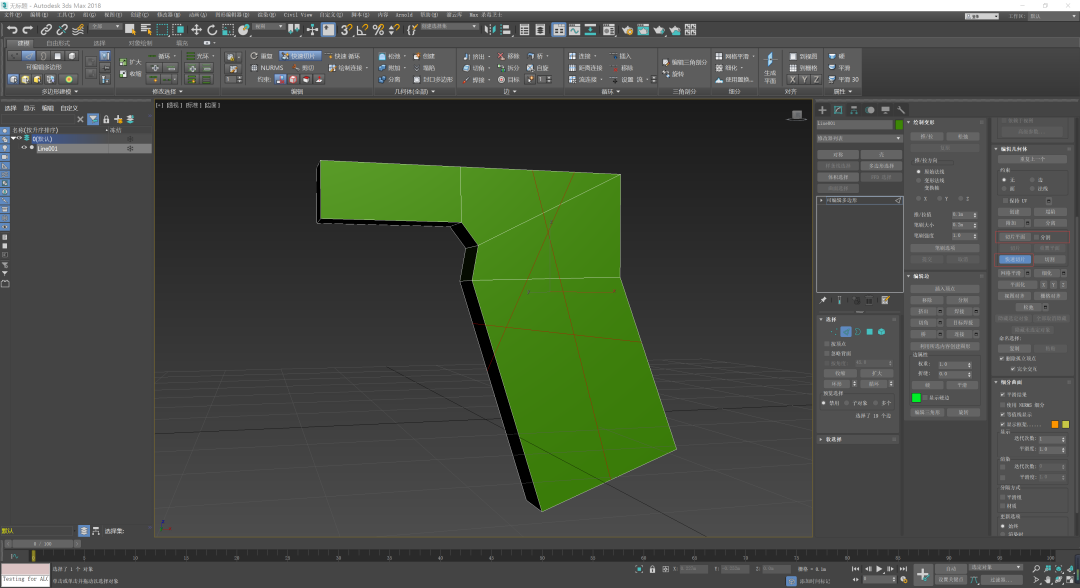
Task: Open the Arnold menu
Action: coord(404,14)
